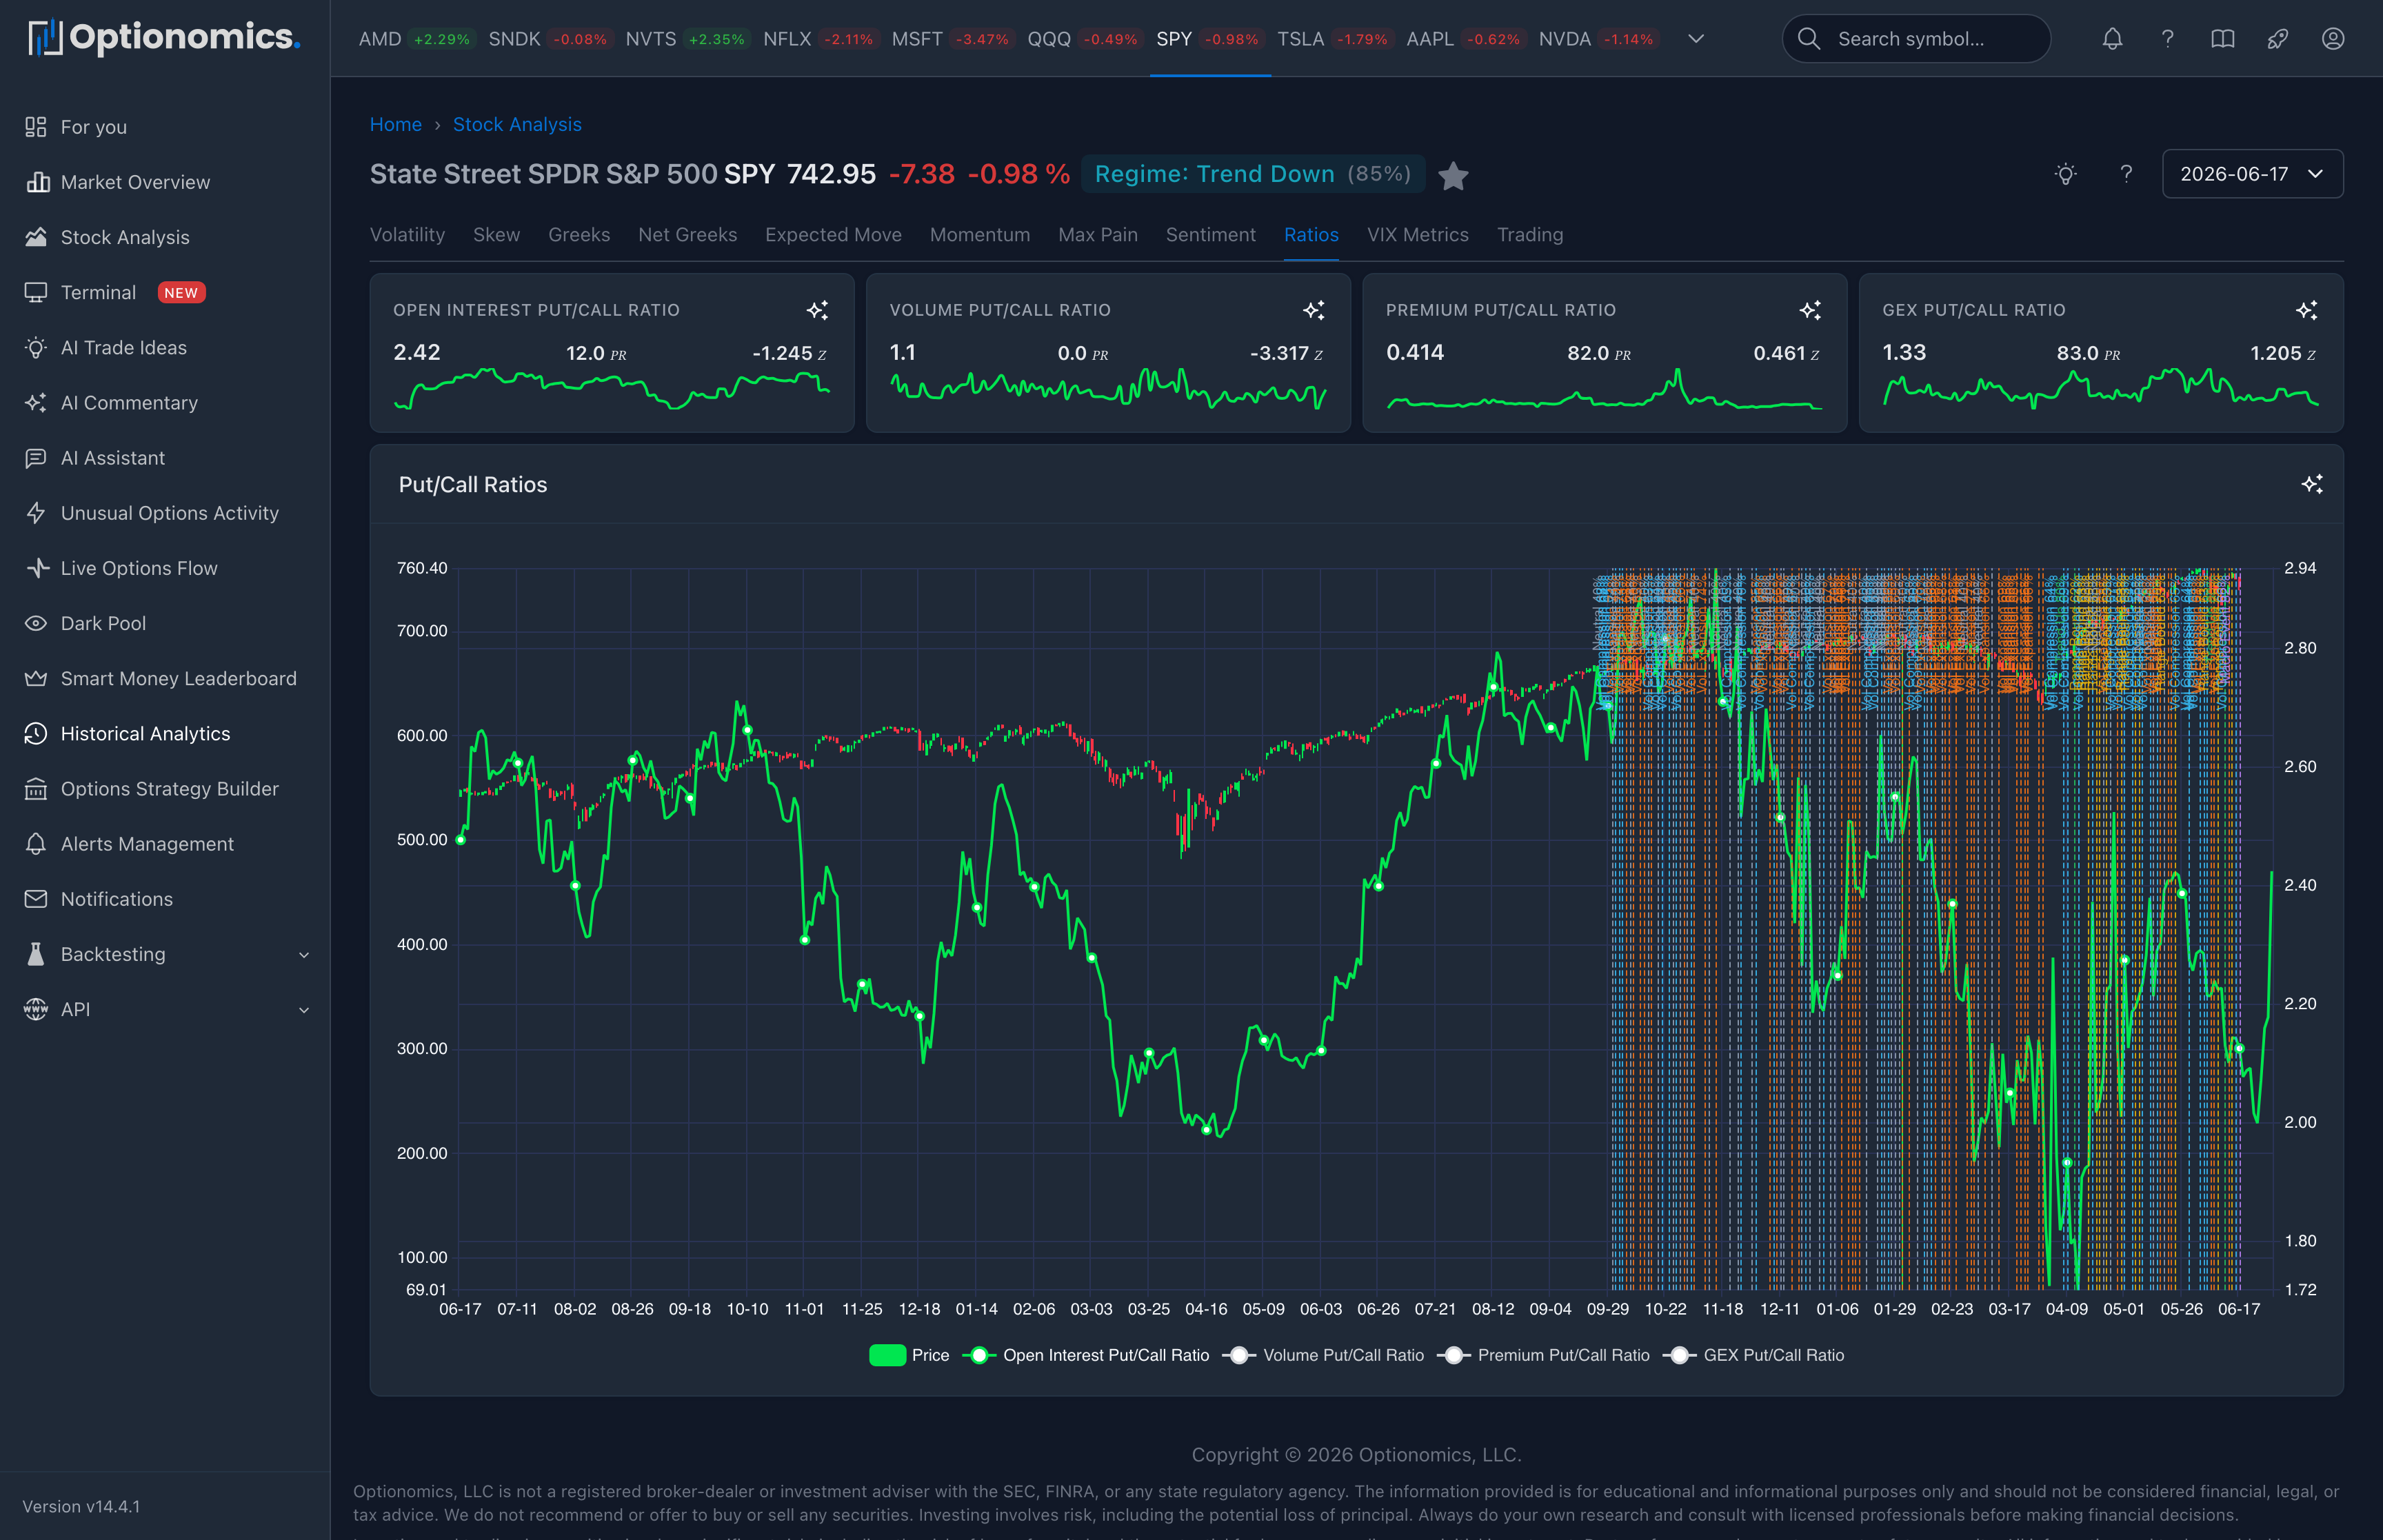The height and width of the screenshot is (1540, 2383).
Task: Open the documentation book icon
Action: tap(2222, 39)
